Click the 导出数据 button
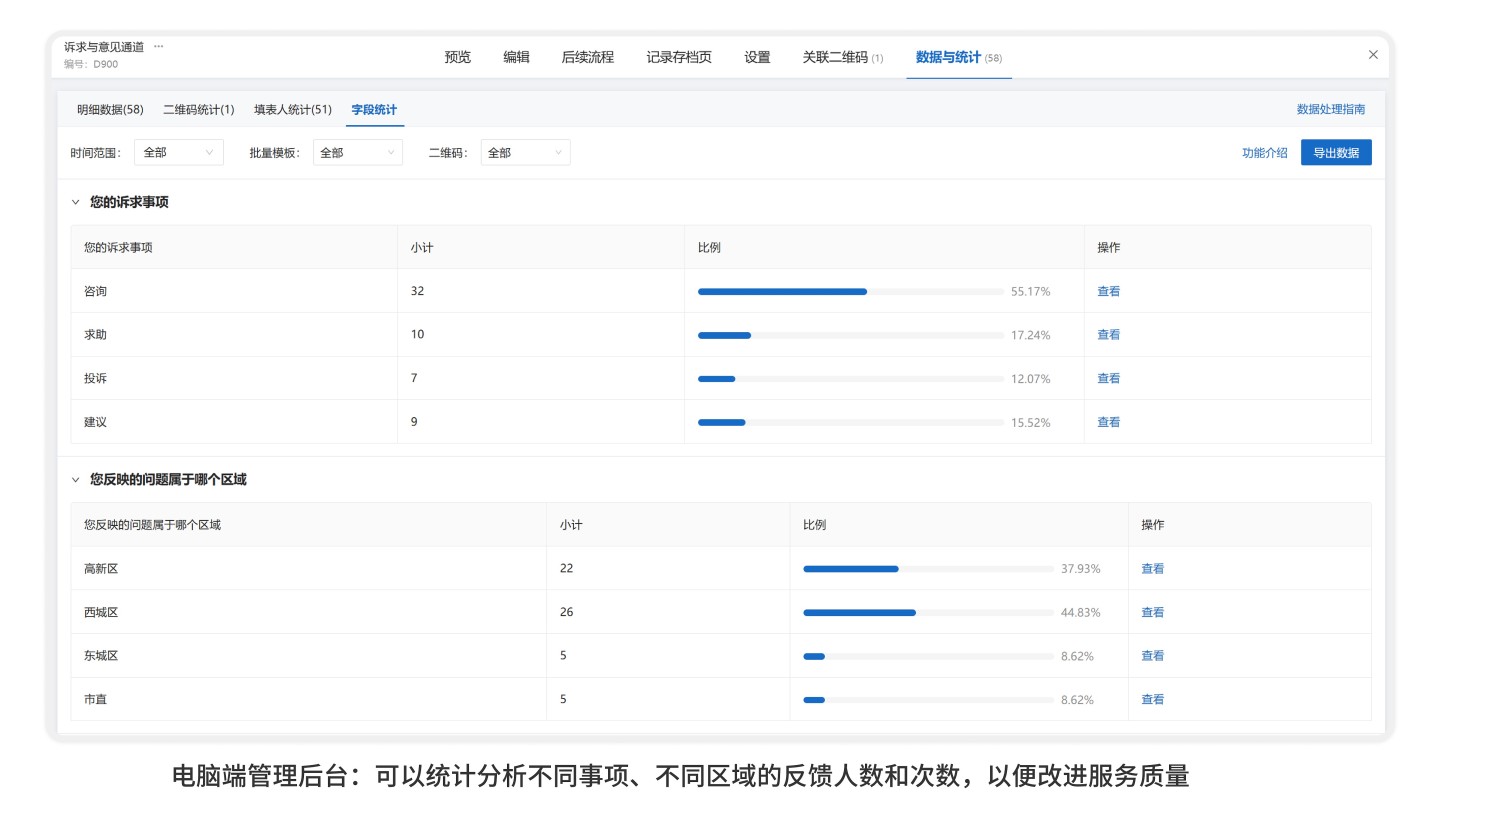The height and width of the screenshot is (816, 1500). coord(1336,153)
